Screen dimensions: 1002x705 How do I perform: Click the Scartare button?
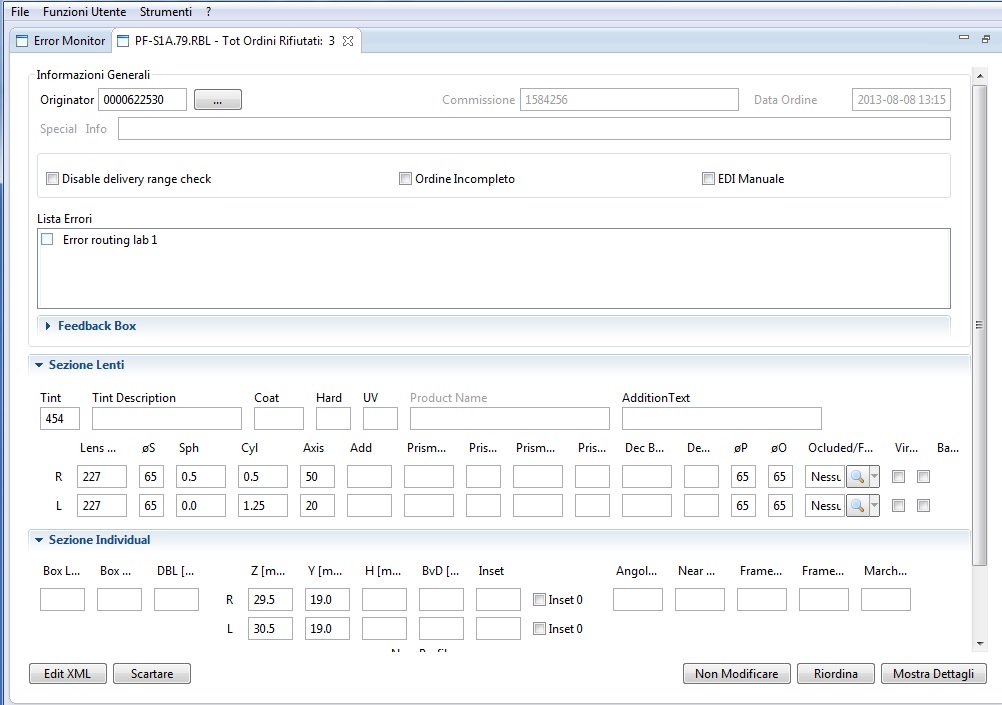pyautogui.click(x=152, y=674)
